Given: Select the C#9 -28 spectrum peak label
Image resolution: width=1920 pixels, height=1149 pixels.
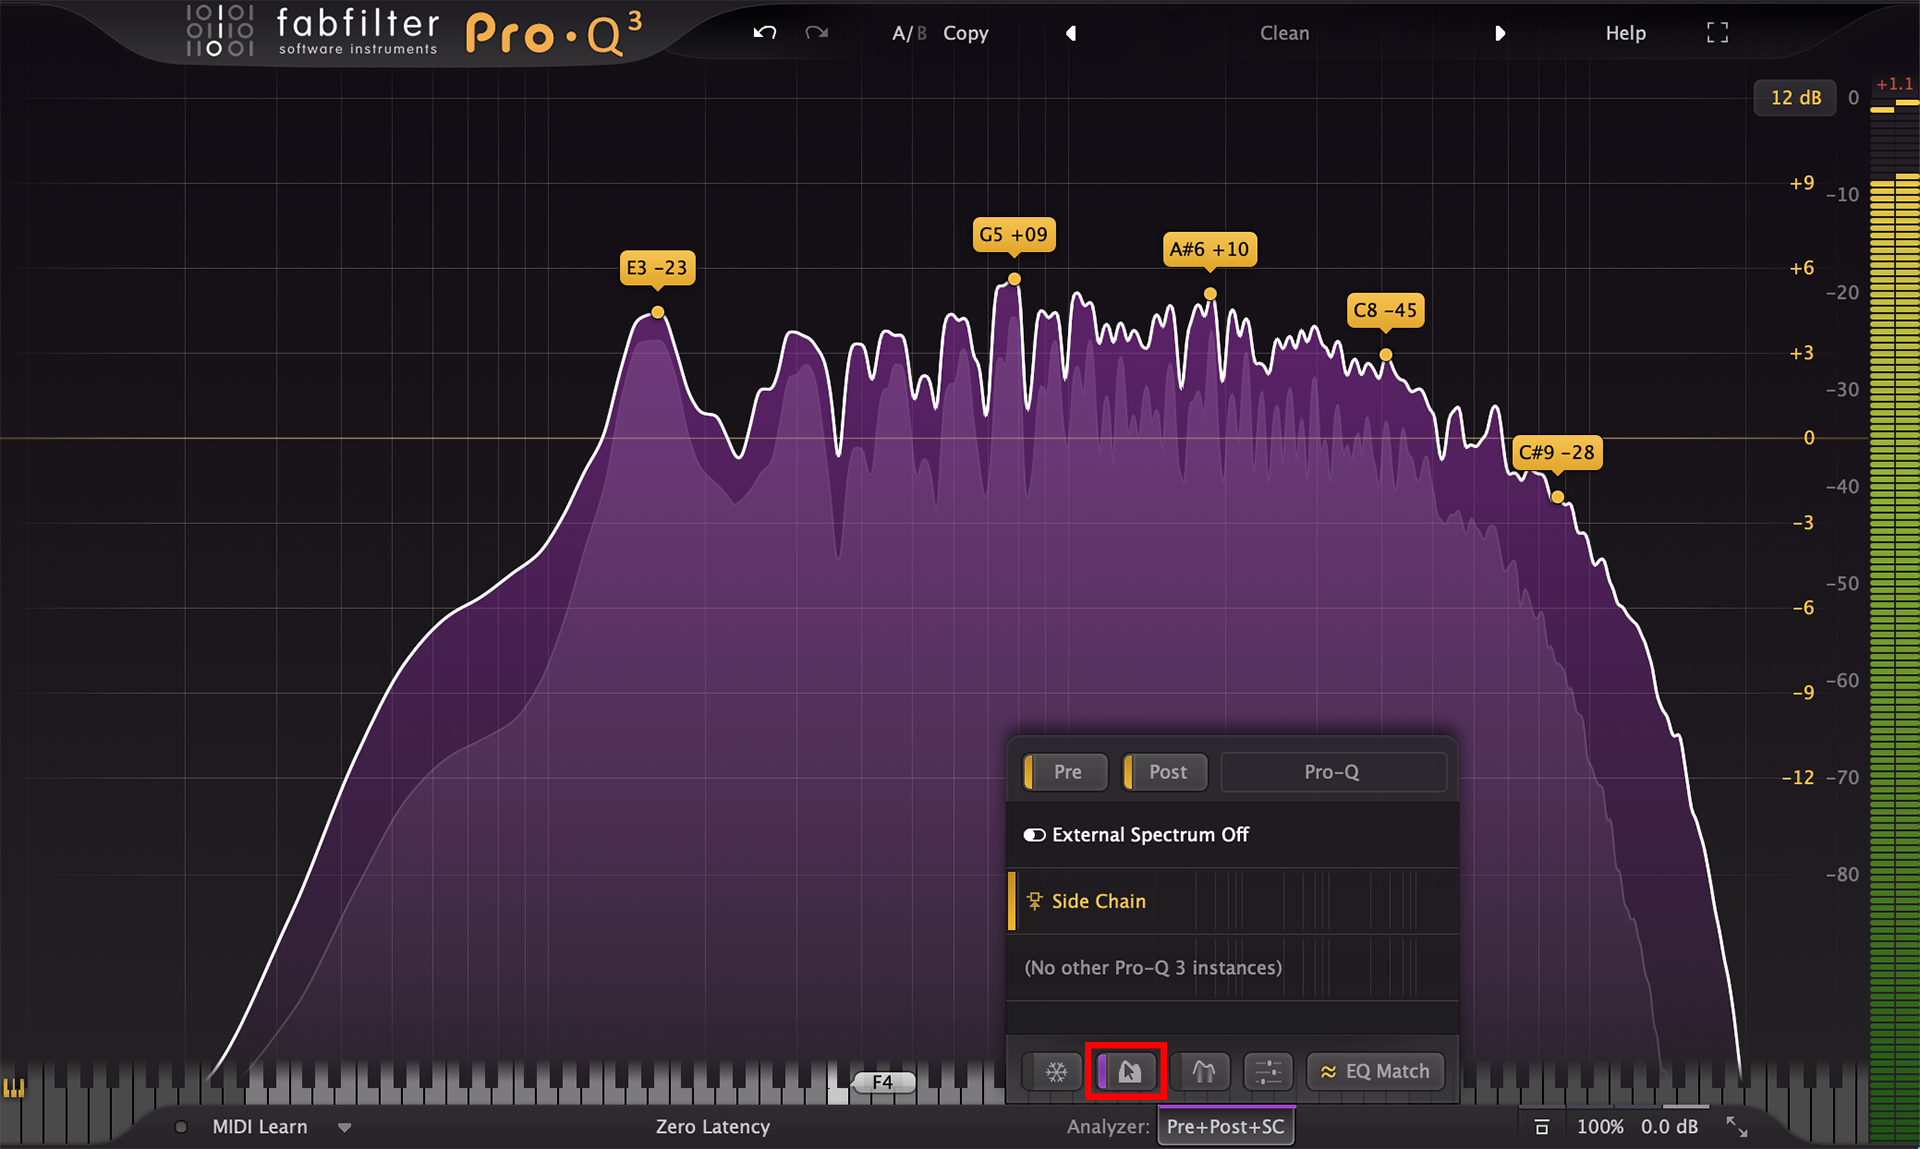Looking at the screenshot, I should (1556, 452).
